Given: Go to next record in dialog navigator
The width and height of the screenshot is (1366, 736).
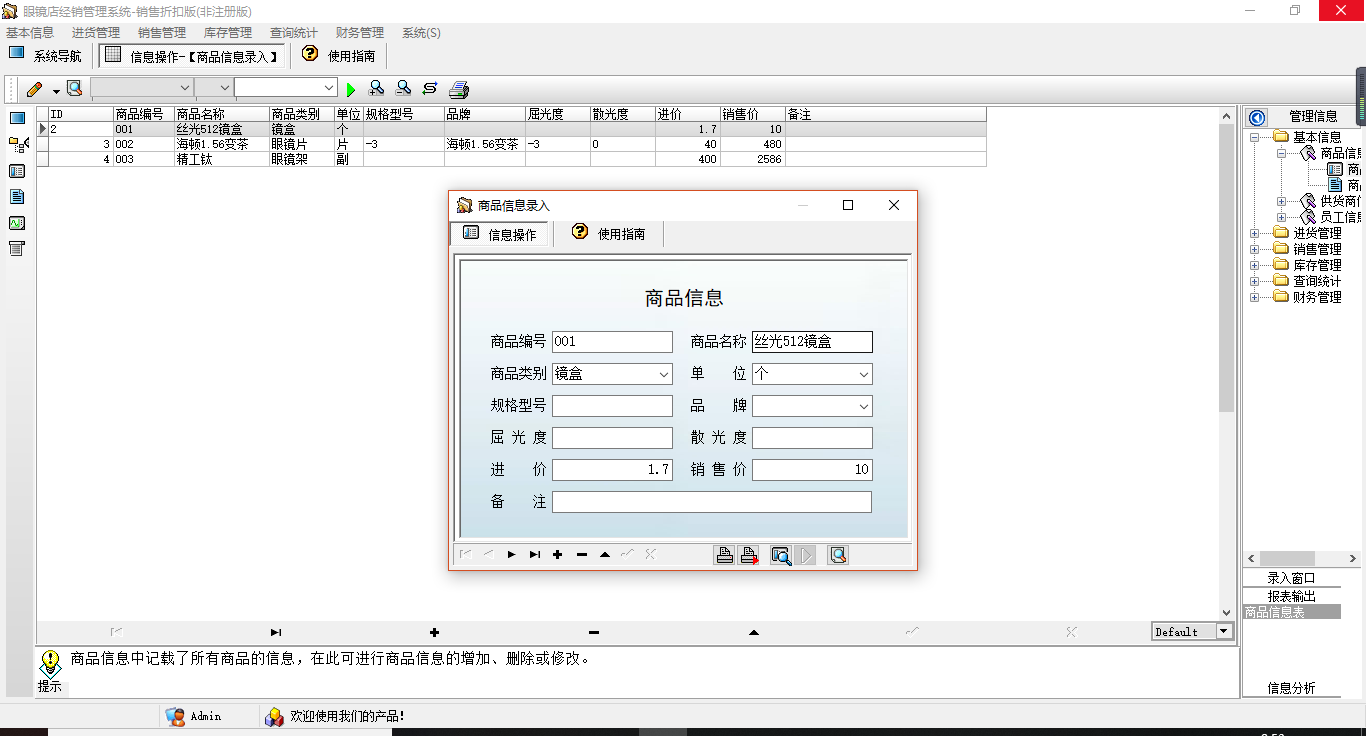Looking at the screenshot, I should pyautogui.click(x=511, y=555).
